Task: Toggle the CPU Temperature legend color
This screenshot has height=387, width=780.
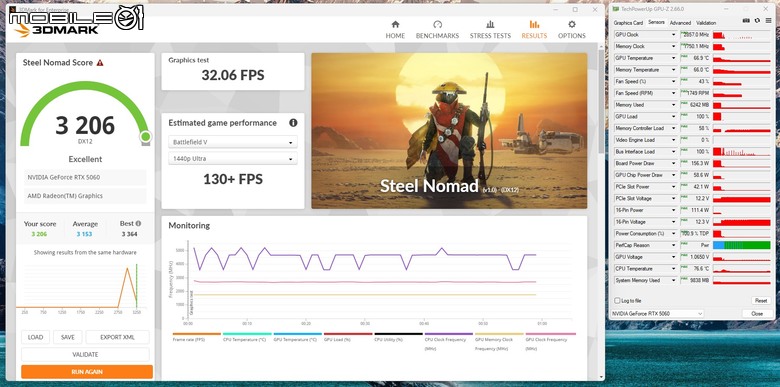Action: point(247,334)
